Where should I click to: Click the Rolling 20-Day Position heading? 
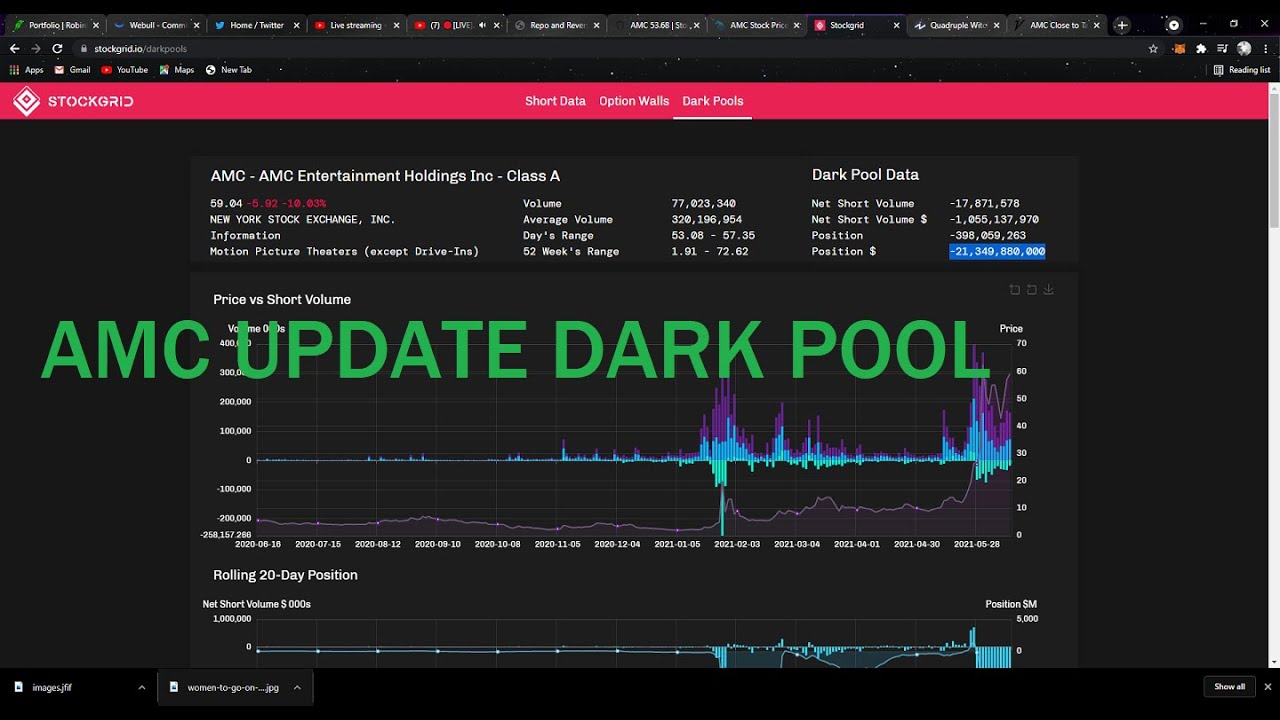[x=285, y=575]
